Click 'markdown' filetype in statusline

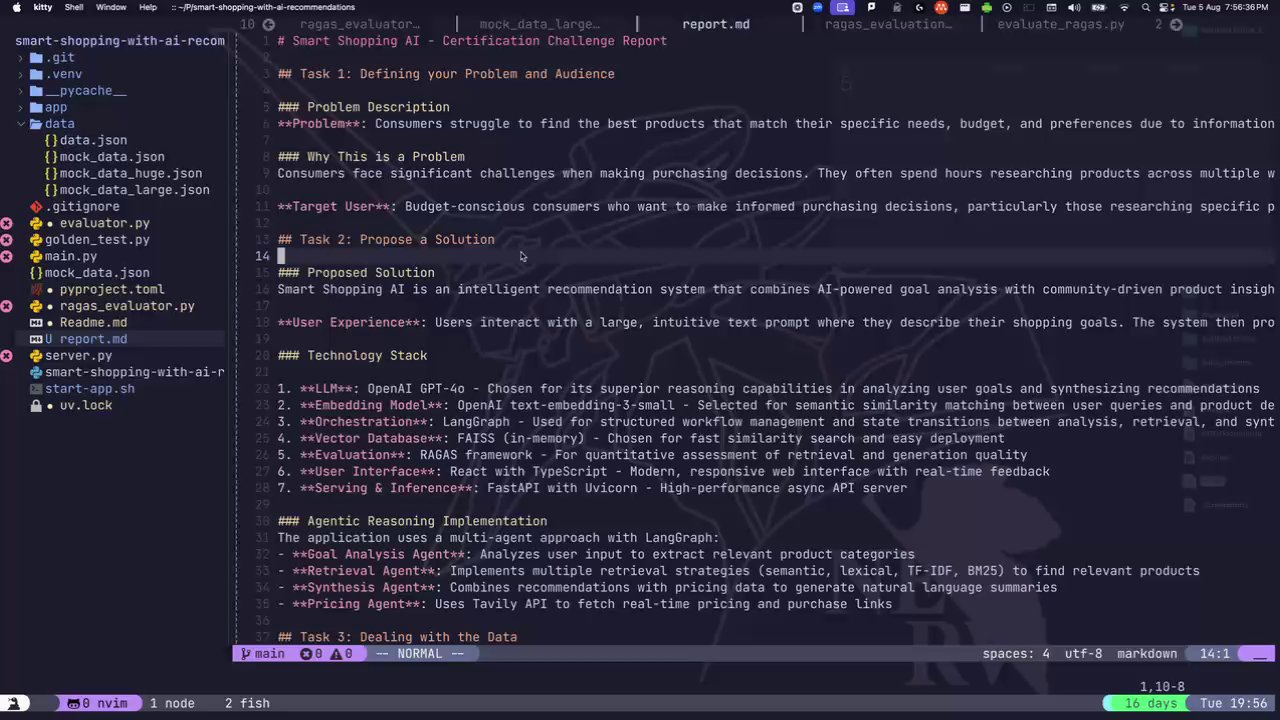click(x=1147, y=654)
